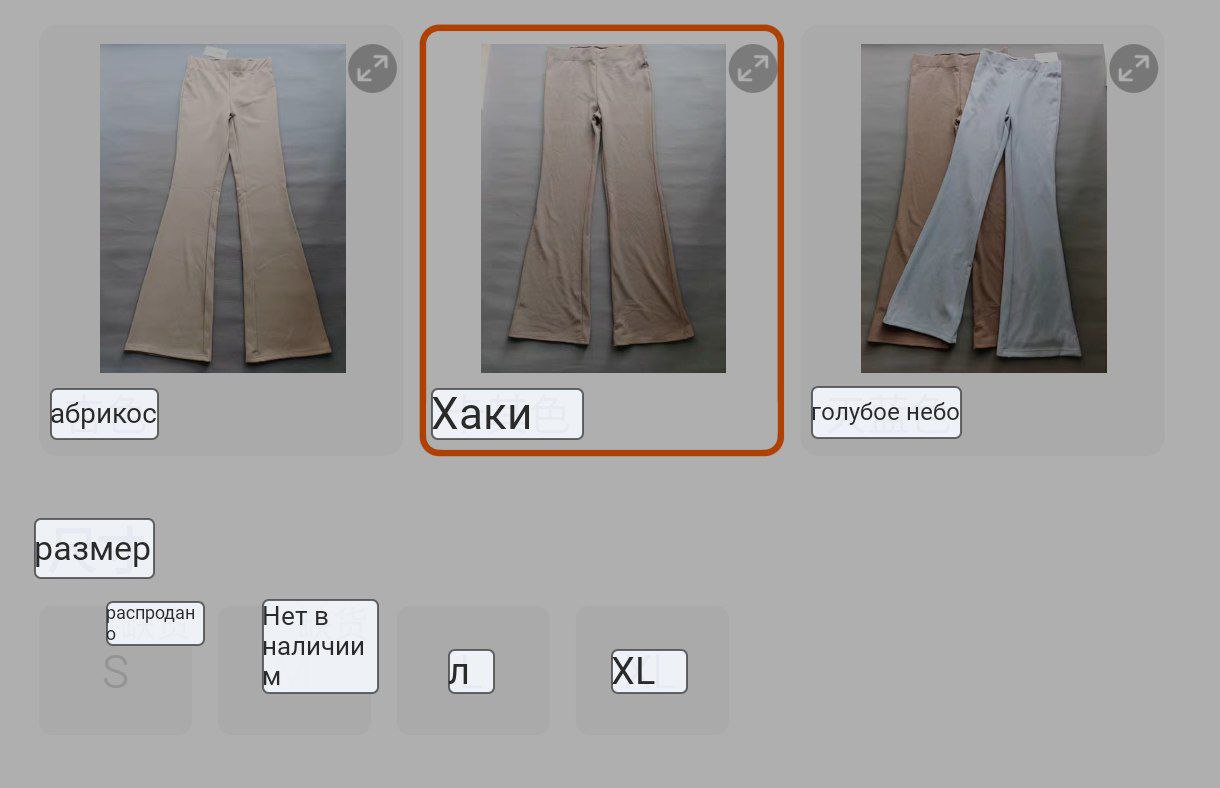Screen dimensions: 1220x788
Task: Select the apricot flared pants thumbnail
Action: pyautogui.click(x=223, y=208)
